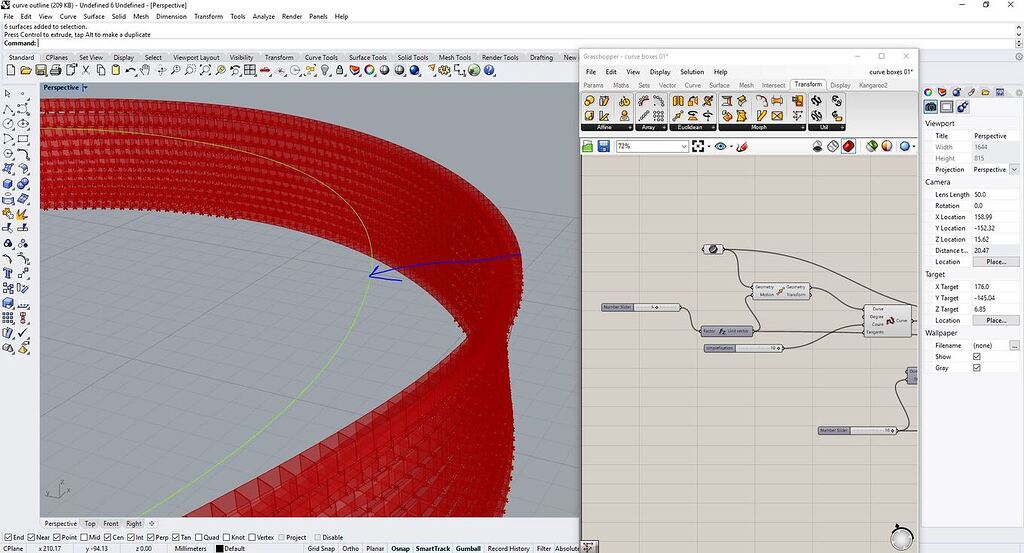The image size is (1024, 553).
Task: Click the camera icon in properties panel
Action: [931, 106]
